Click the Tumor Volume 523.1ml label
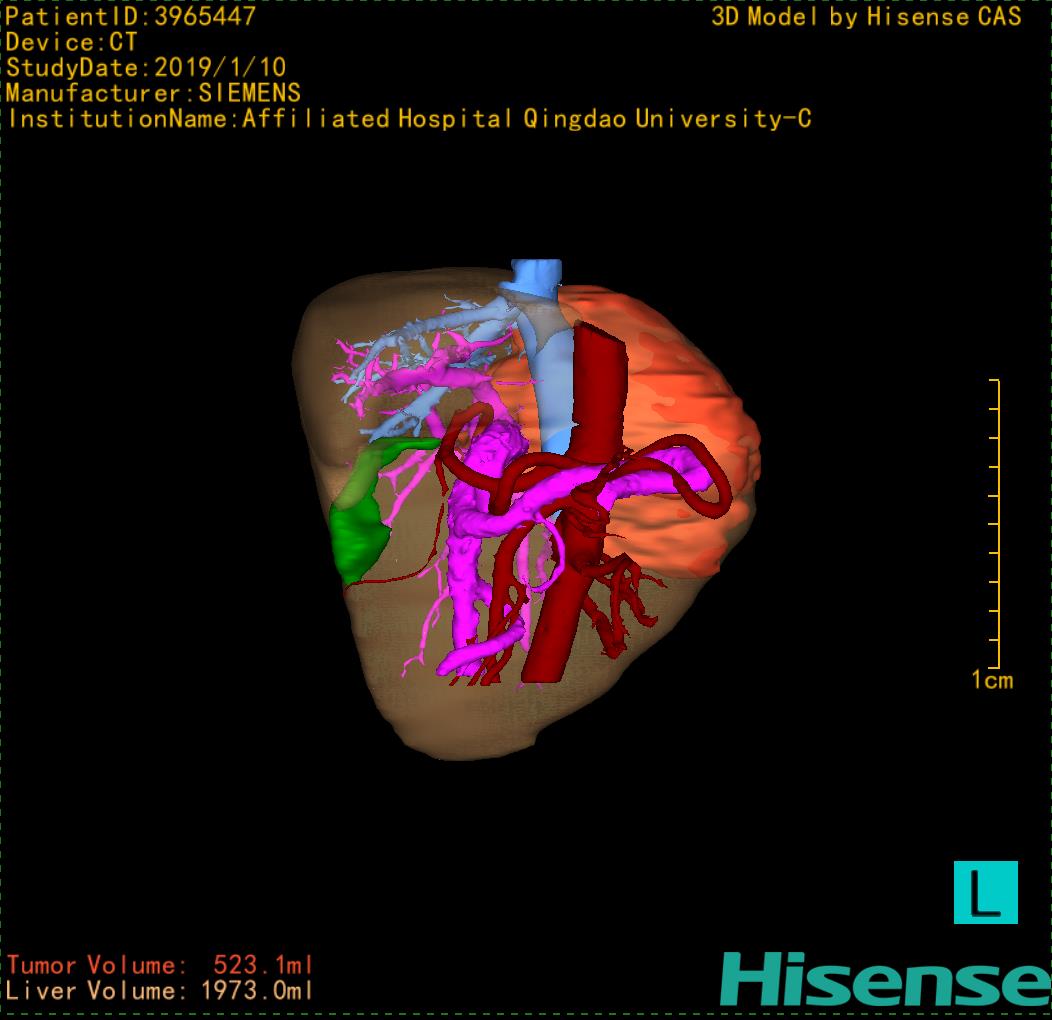This screenshot has height=1020, width=1052. [160, 966]
